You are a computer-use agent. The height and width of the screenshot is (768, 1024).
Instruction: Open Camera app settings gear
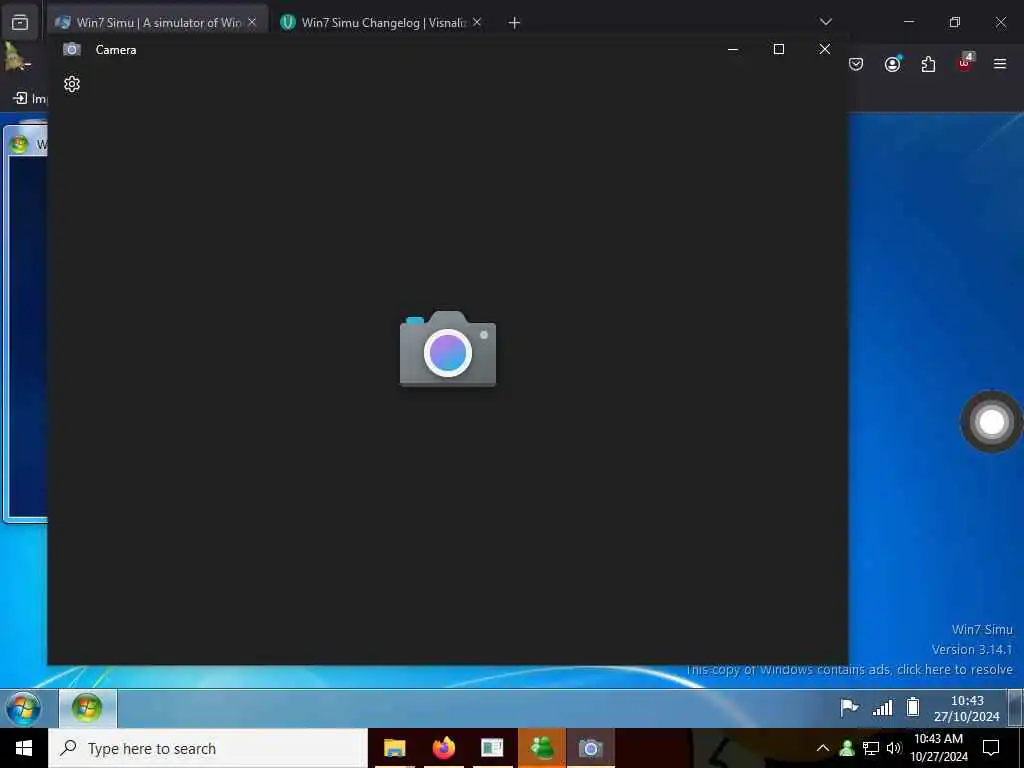click(x=72, y=84)
